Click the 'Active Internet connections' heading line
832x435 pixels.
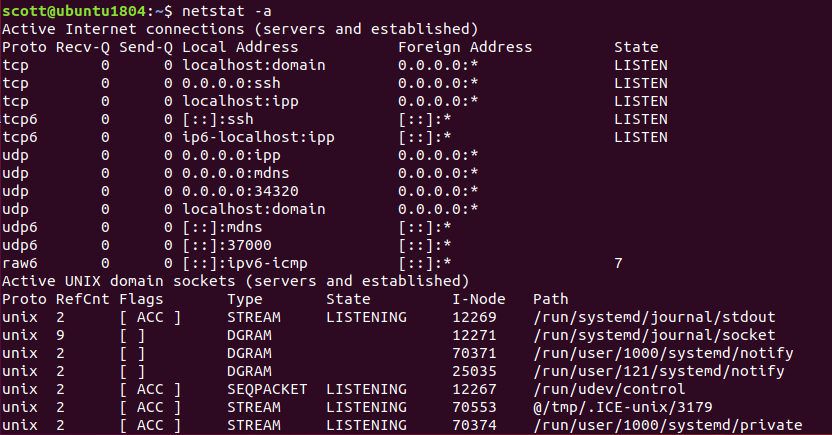[x=240, y=29]
